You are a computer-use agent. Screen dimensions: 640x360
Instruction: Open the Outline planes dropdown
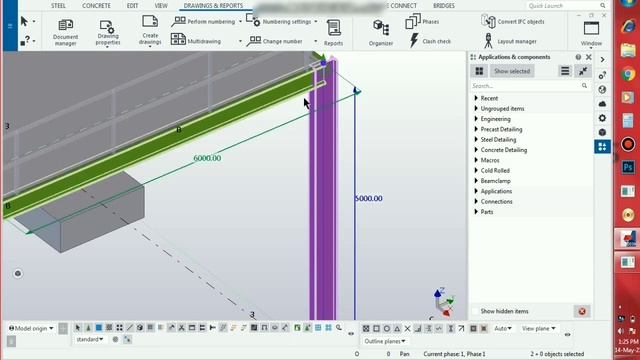tap(384, 341)
